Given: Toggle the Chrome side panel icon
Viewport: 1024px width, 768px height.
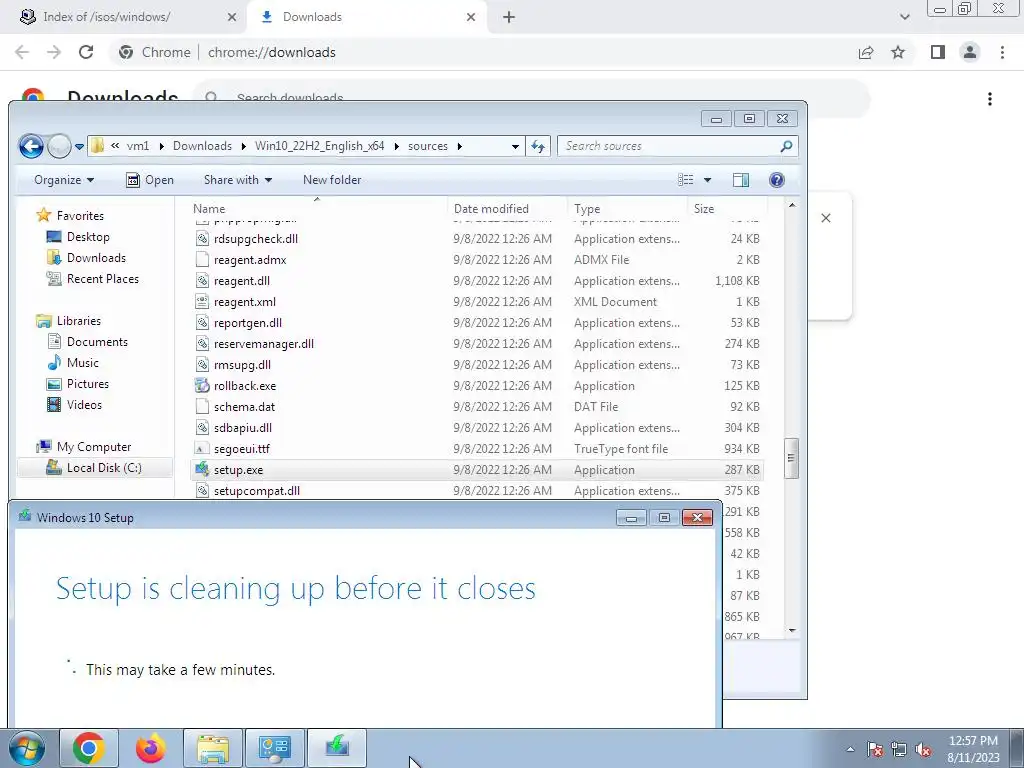Looking at the screenshot, I should (938, 52).
